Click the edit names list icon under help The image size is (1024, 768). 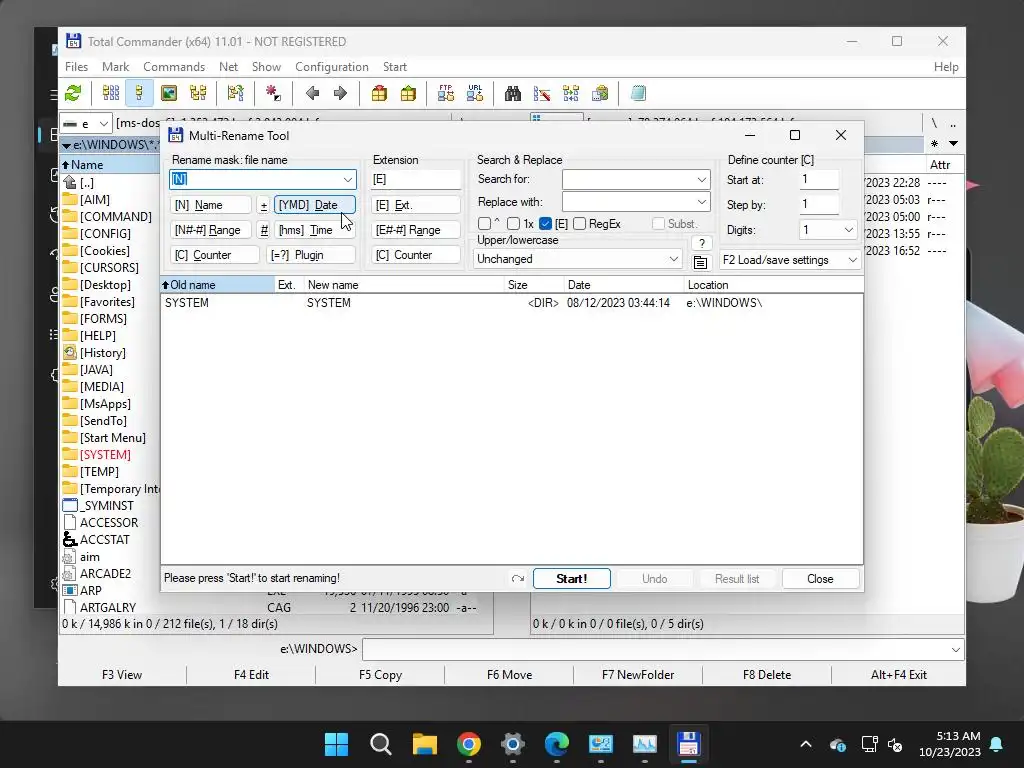[700, 263]
